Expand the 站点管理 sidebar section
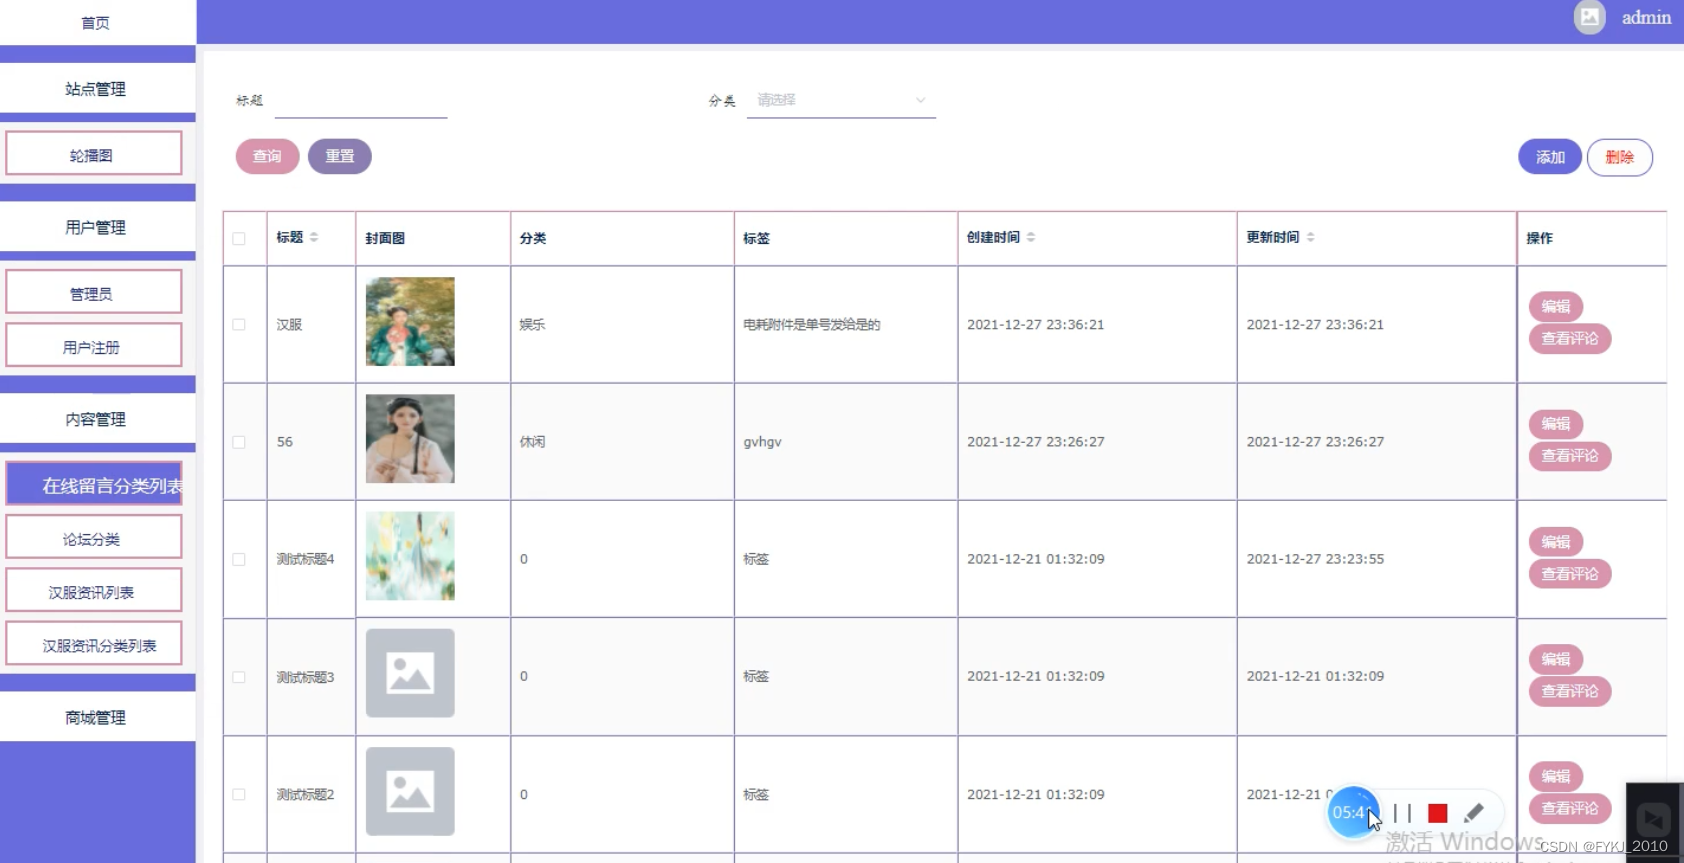The image size is (1684, 863). coord(96,89)
